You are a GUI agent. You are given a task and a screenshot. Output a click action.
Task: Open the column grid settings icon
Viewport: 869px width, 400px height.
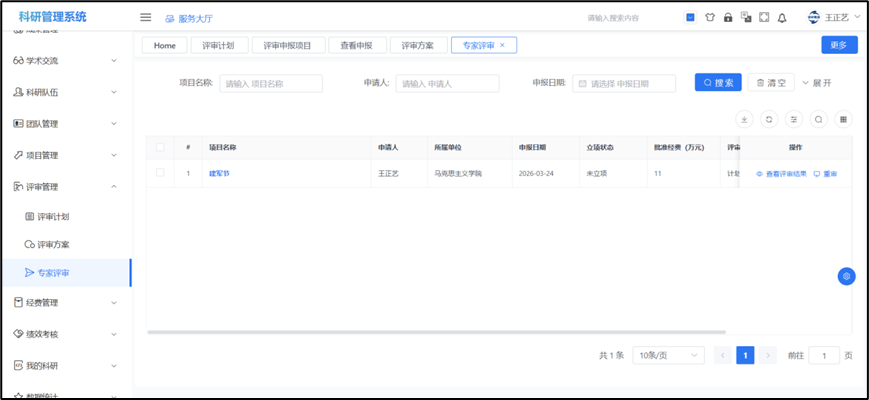click(x=844, y=119)
